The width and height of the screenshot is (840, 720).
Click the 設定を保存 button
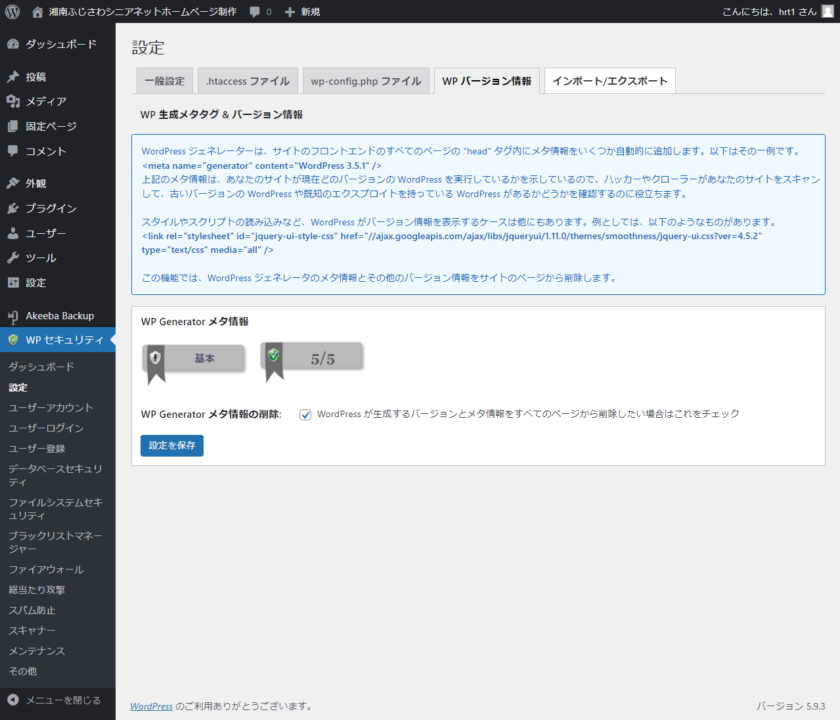(172, 445)
